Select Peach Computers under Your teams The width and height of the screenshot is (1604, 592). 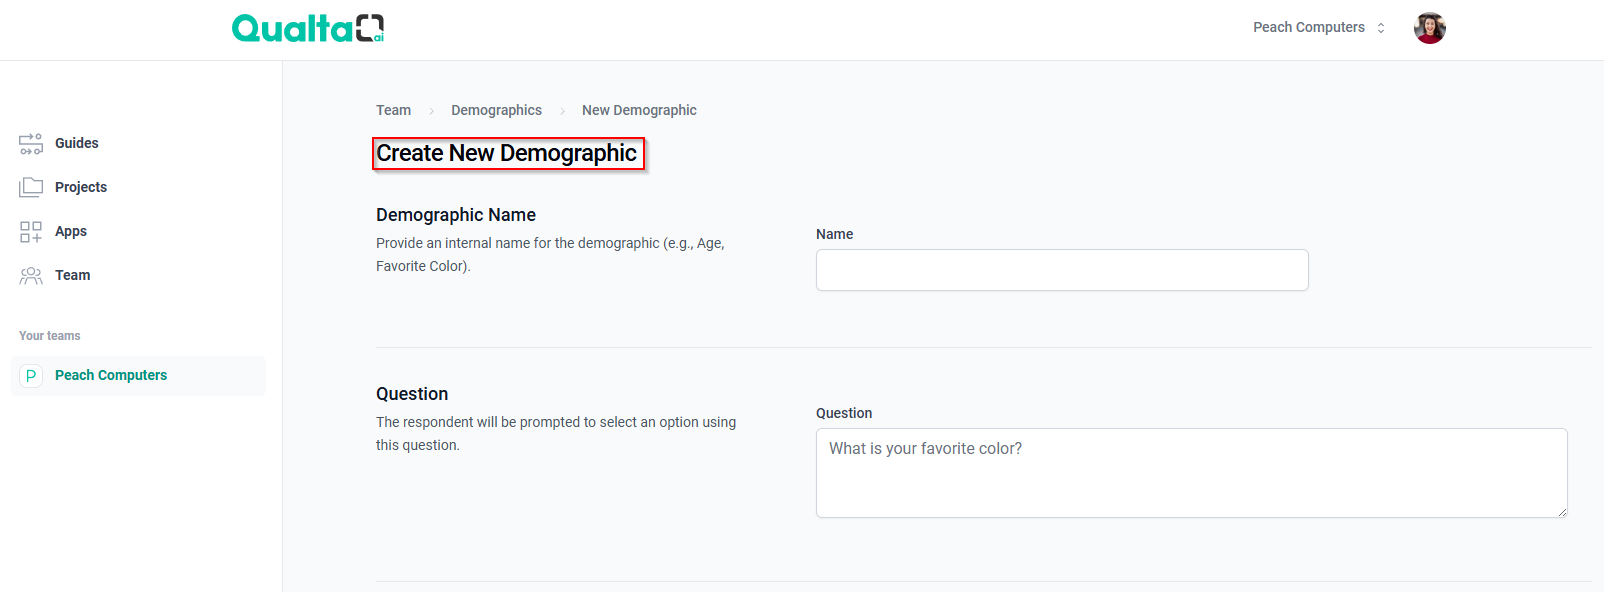[138, 375]
